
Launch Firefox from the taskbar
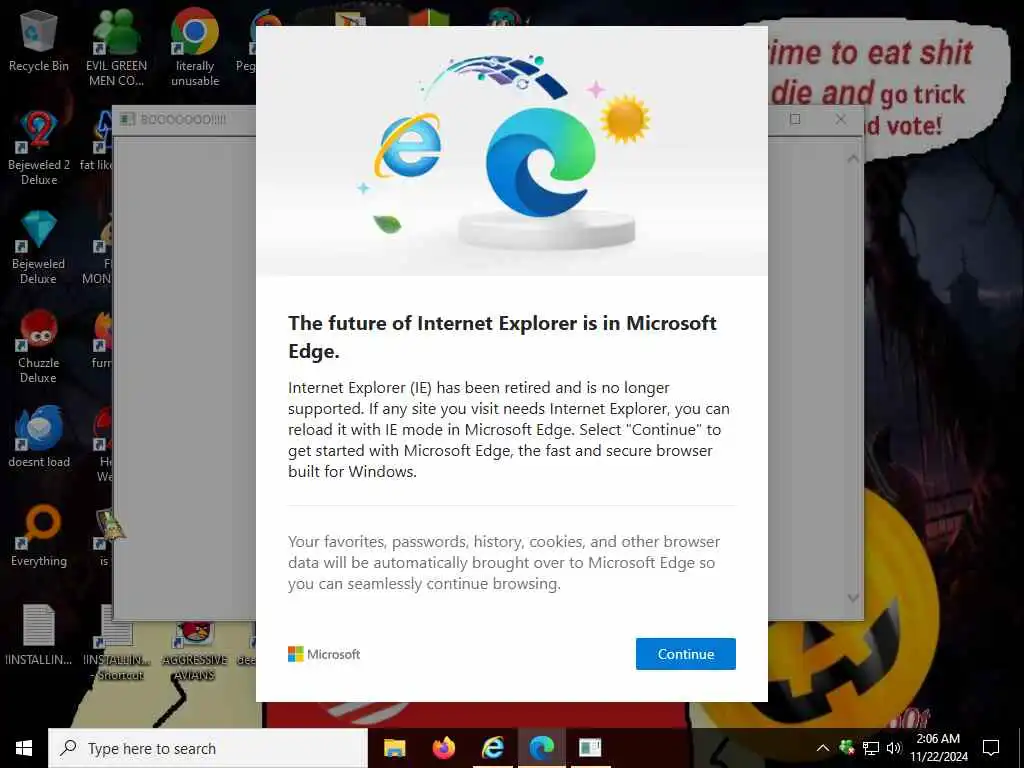coord(443,748)
